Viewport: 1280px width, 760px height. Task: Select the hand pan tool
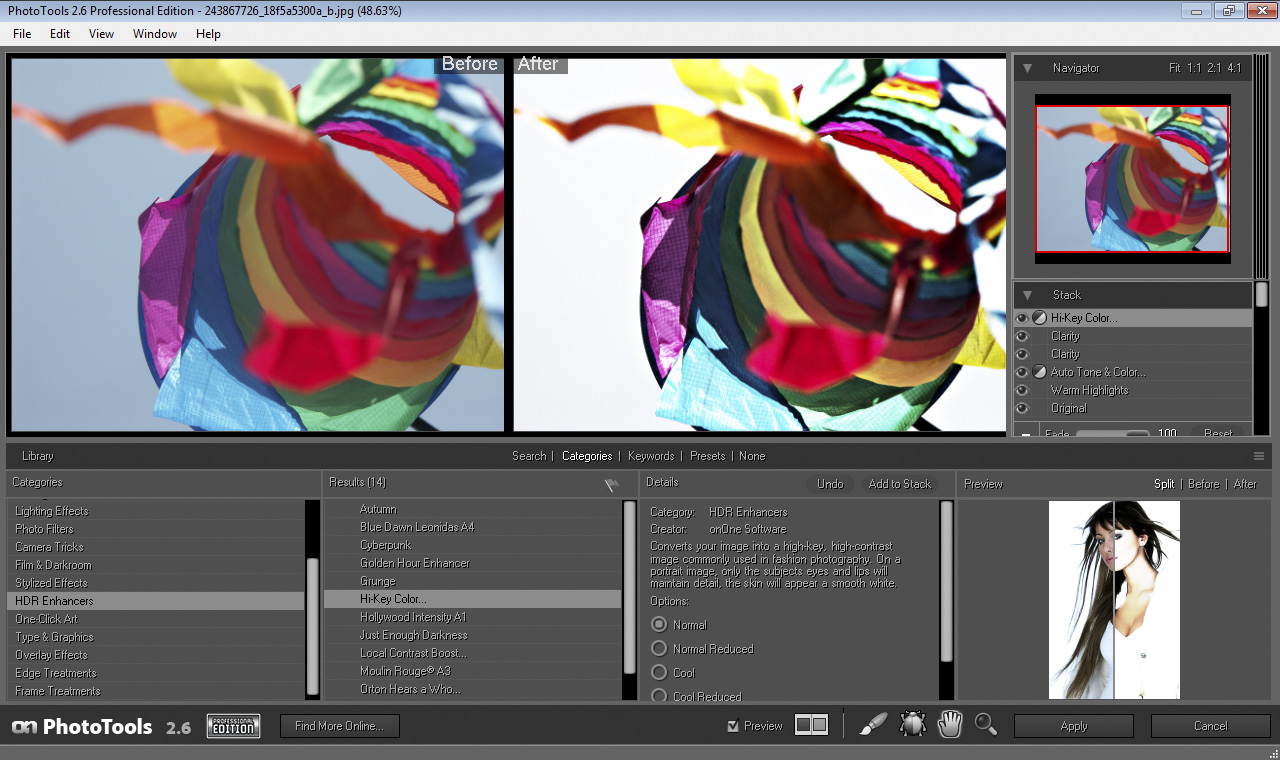(950, 725)
